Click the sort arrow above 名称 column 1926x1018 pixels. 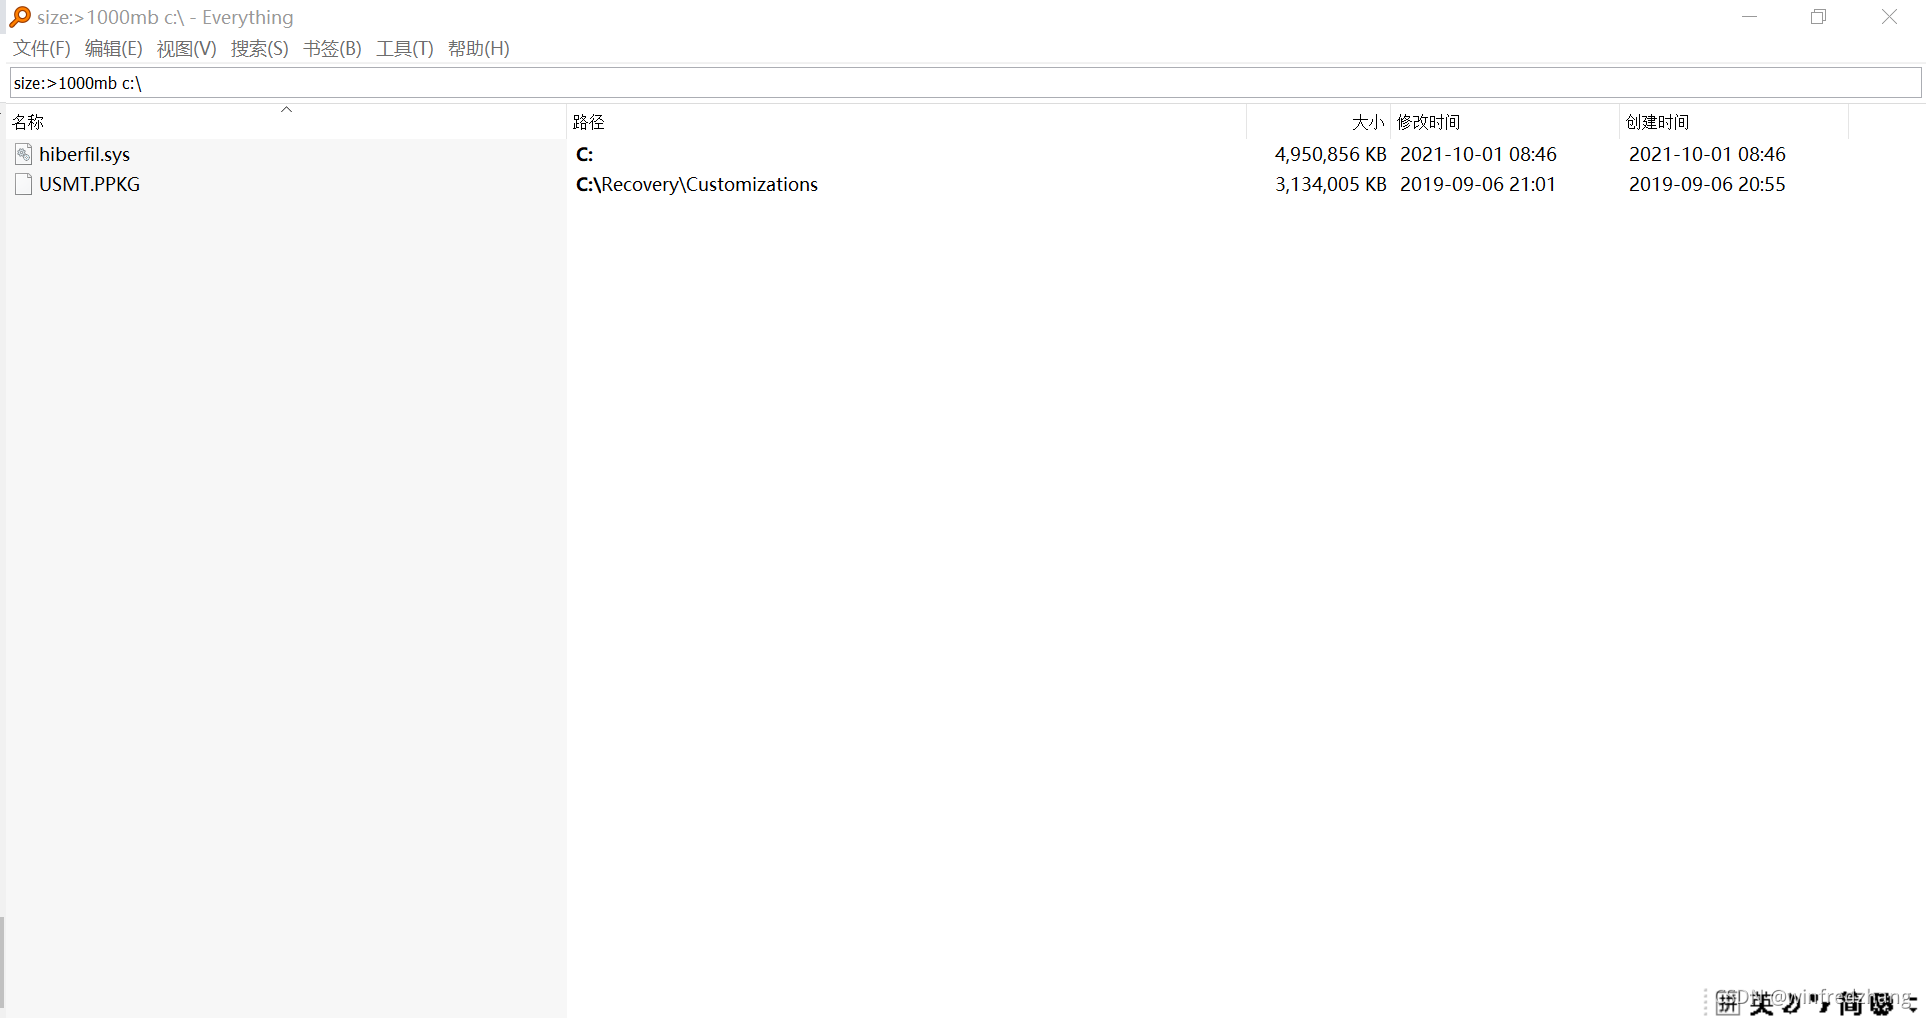tap(286, 109)
